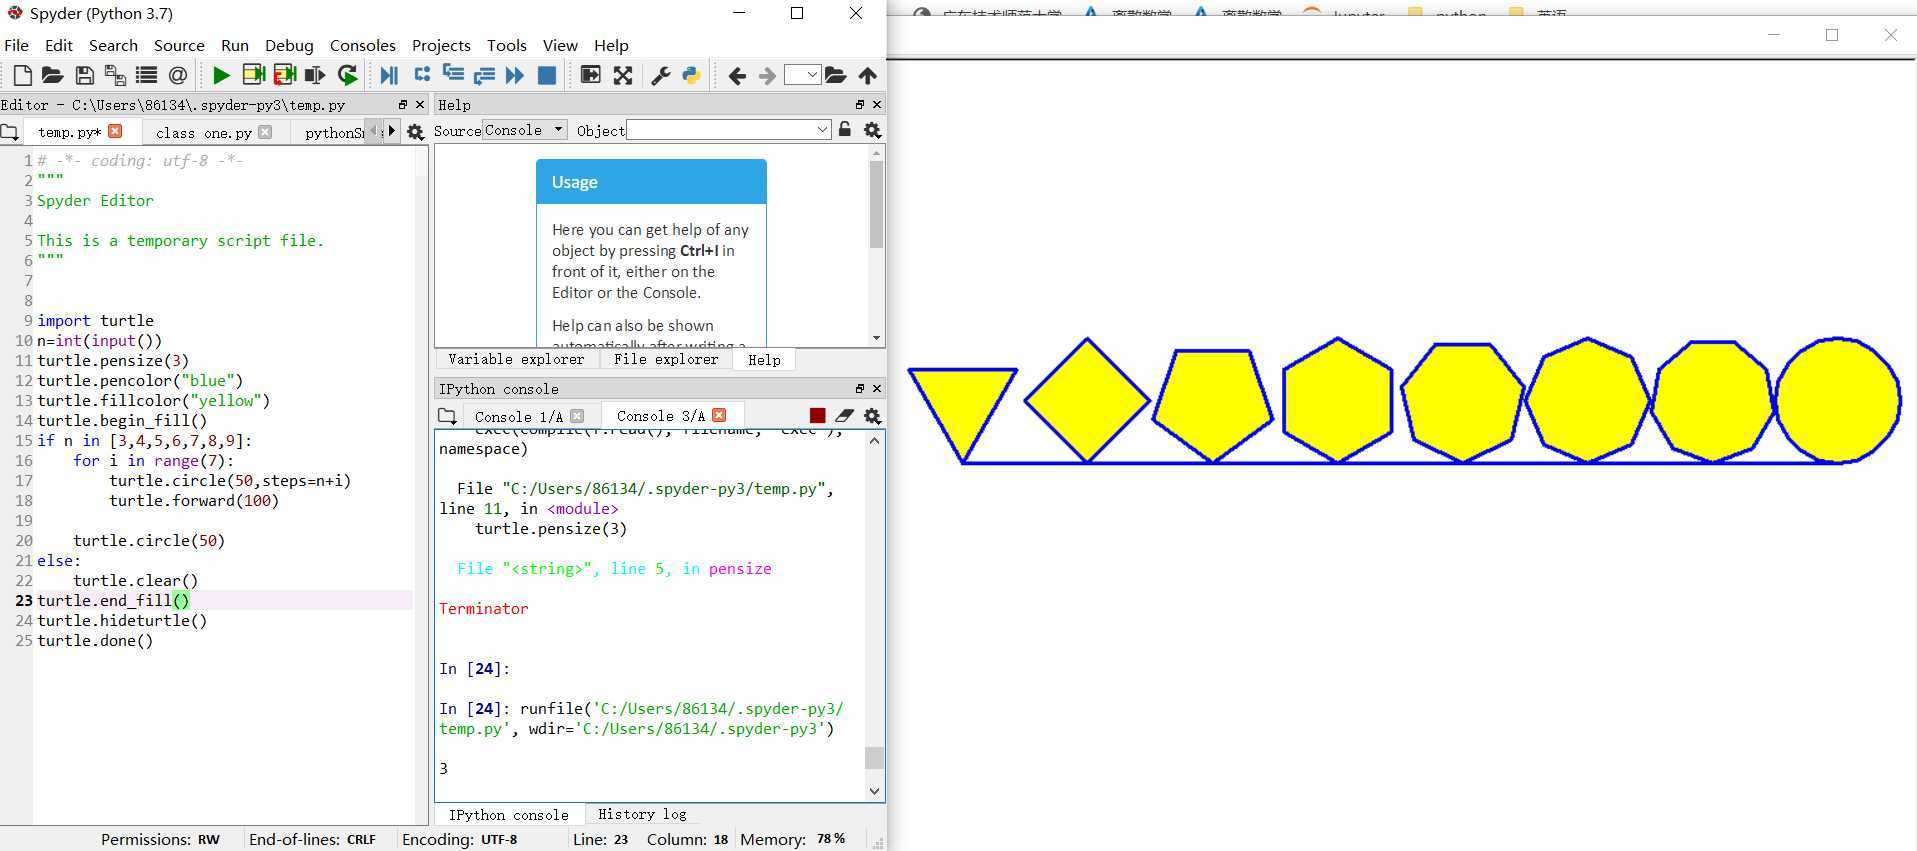The width and height of the screenshot is (1917, 851).
Task: Open Preferences wrench icon
Action: [660, 75]
